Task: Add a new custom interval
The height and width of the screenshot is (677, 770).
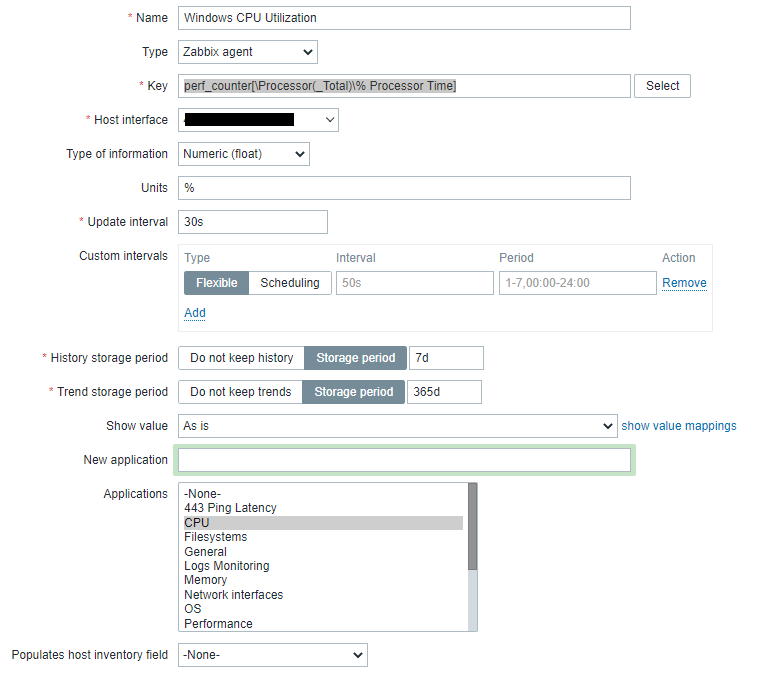Action: point(195,313)
